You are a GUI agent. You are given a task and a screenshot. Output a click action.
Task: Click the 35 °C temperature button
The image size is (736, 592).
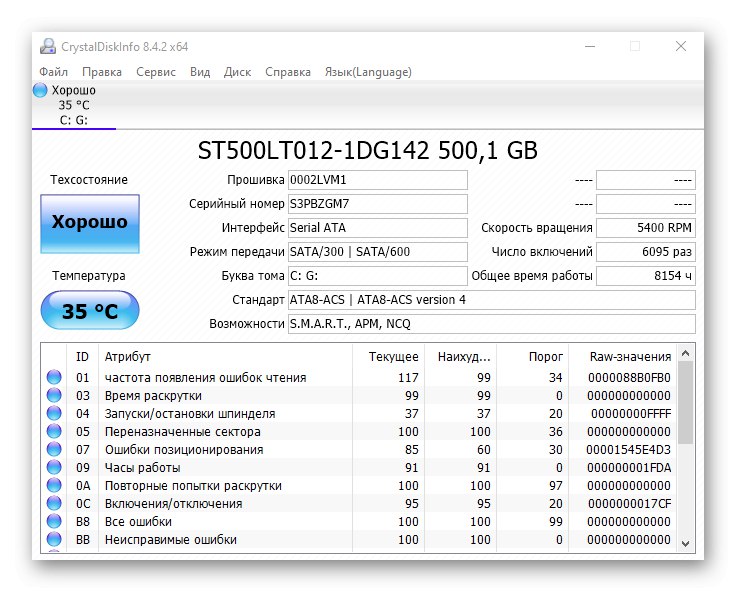(90, 311)
